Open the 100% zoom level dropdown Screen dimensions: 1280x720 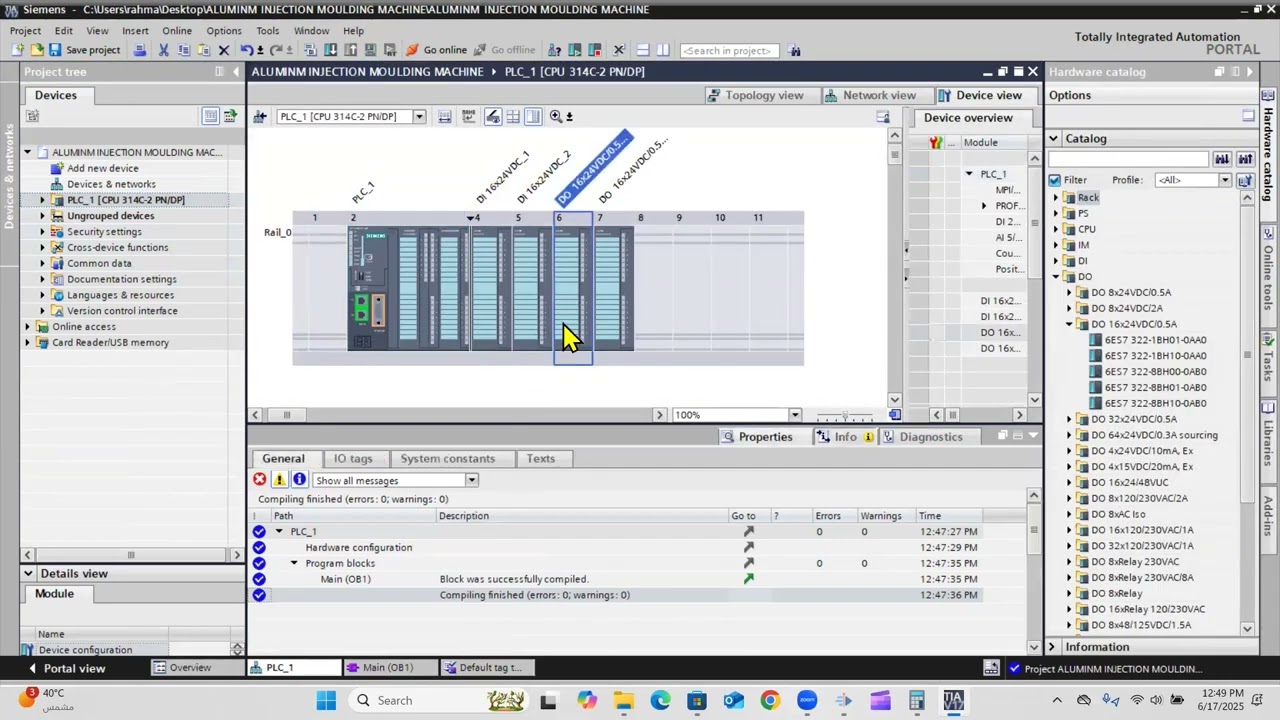(795, 415)
